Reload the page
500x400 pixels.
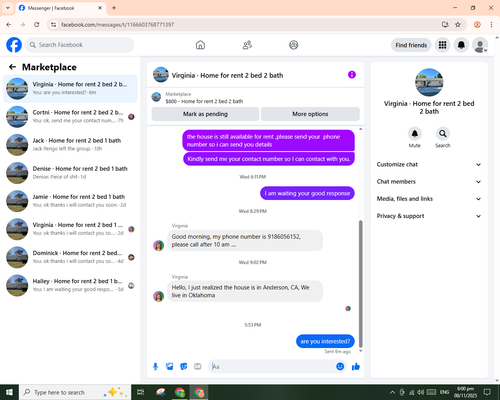[x=37, y=25]
